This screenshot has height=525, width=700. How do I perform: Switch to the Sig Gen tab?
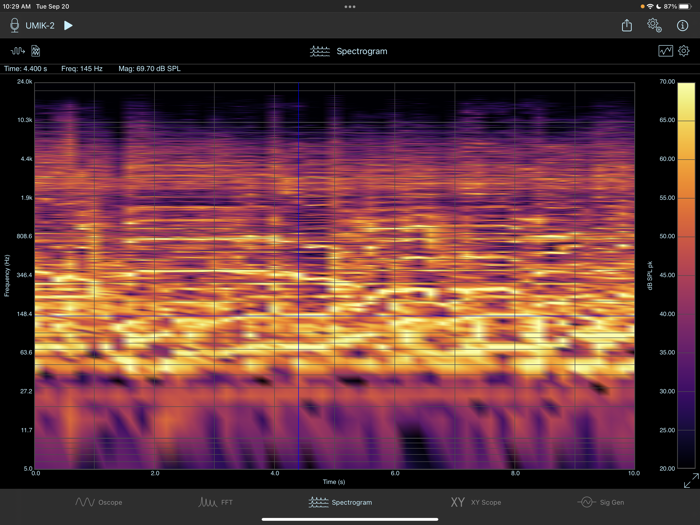pos(600,502)
